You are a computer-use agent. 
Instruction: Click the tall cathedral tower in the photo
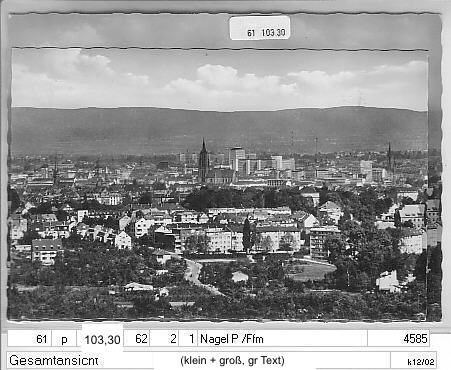point(203,161)
